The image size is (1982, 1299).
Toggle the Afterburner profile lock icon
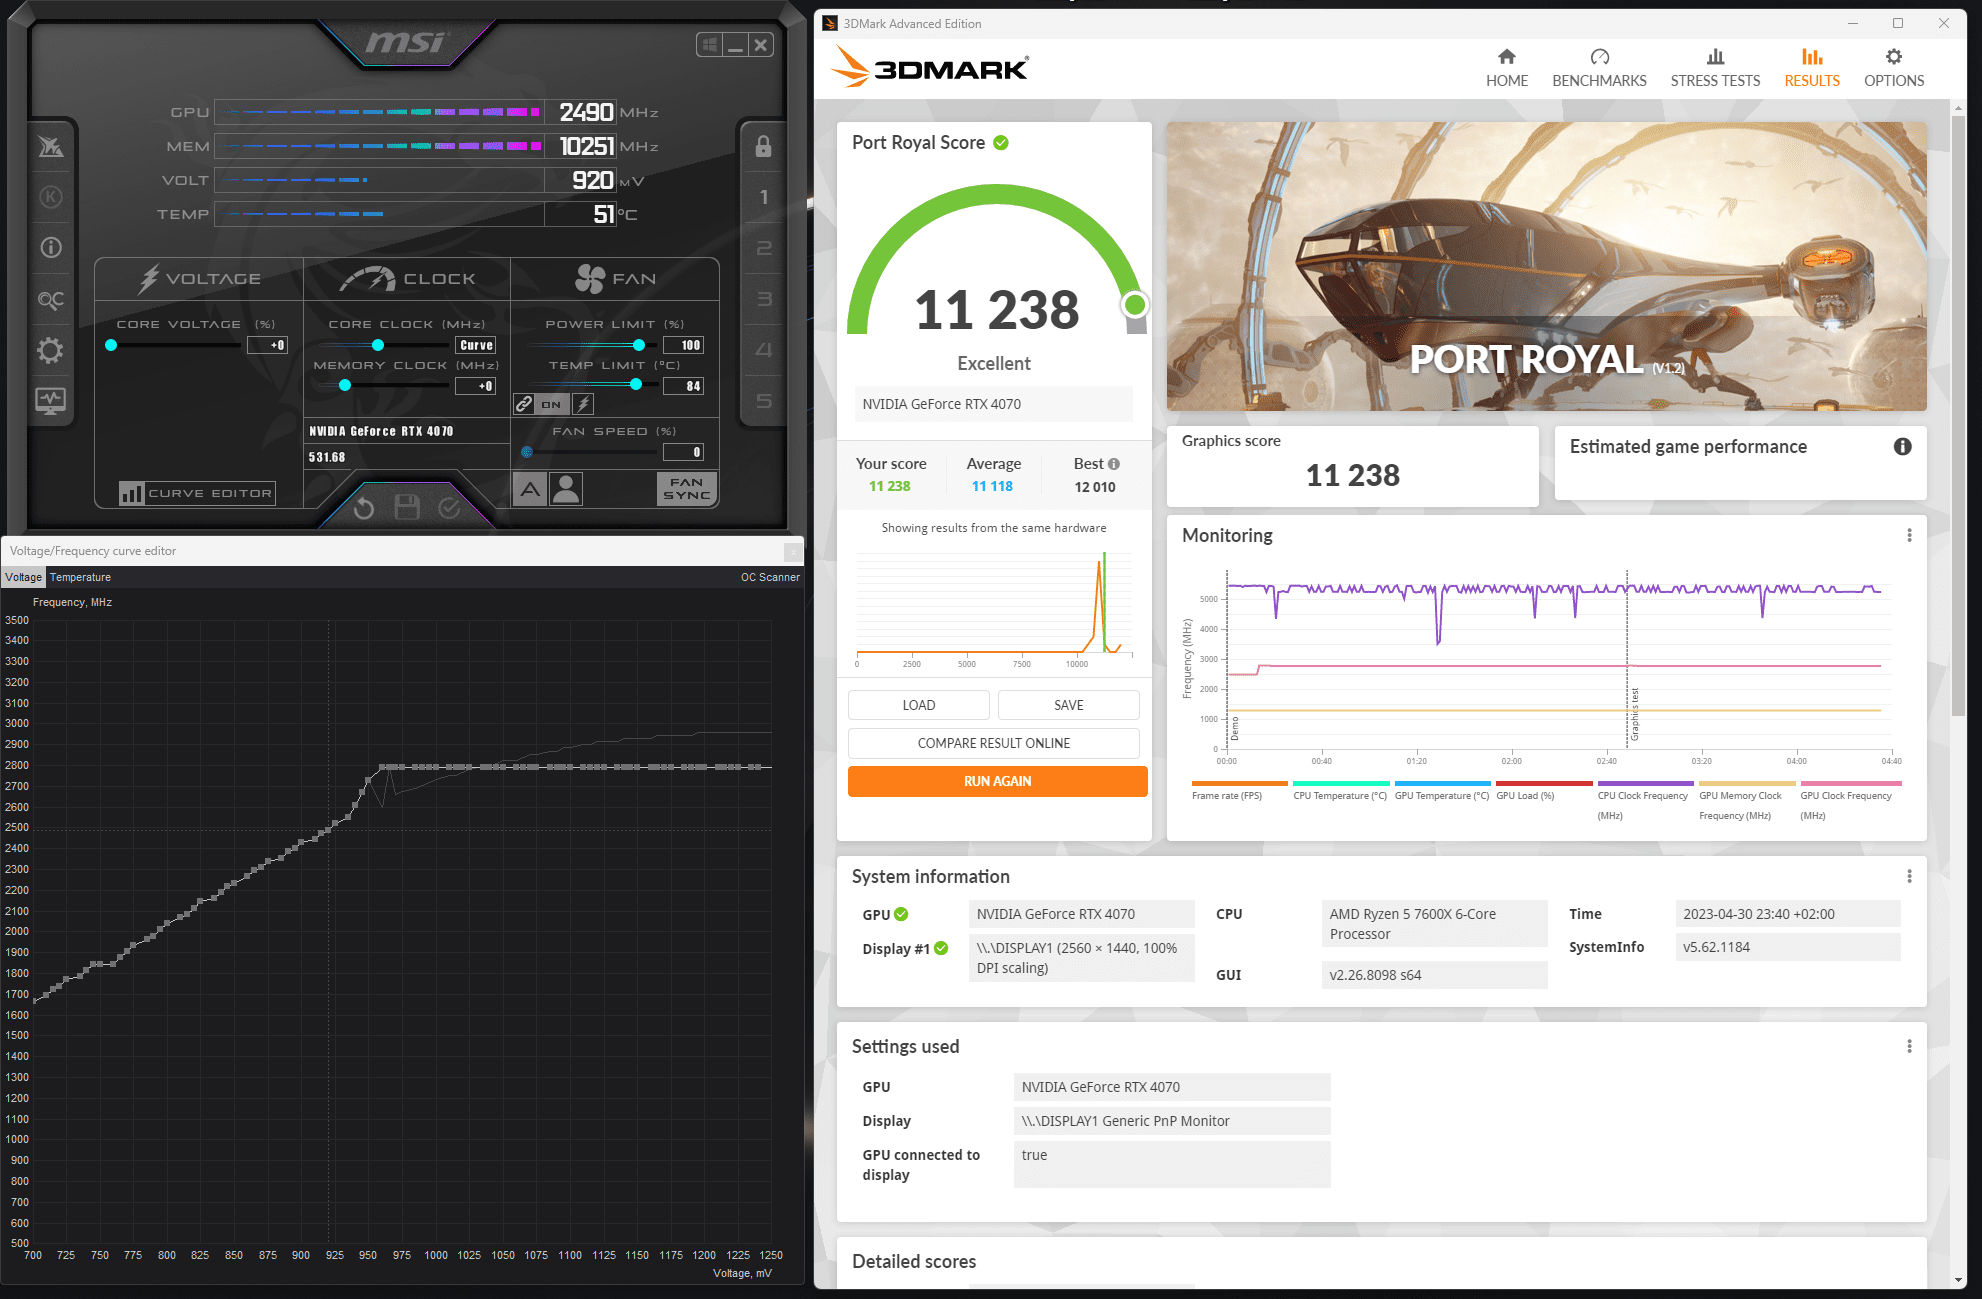(x=763, y=147)
